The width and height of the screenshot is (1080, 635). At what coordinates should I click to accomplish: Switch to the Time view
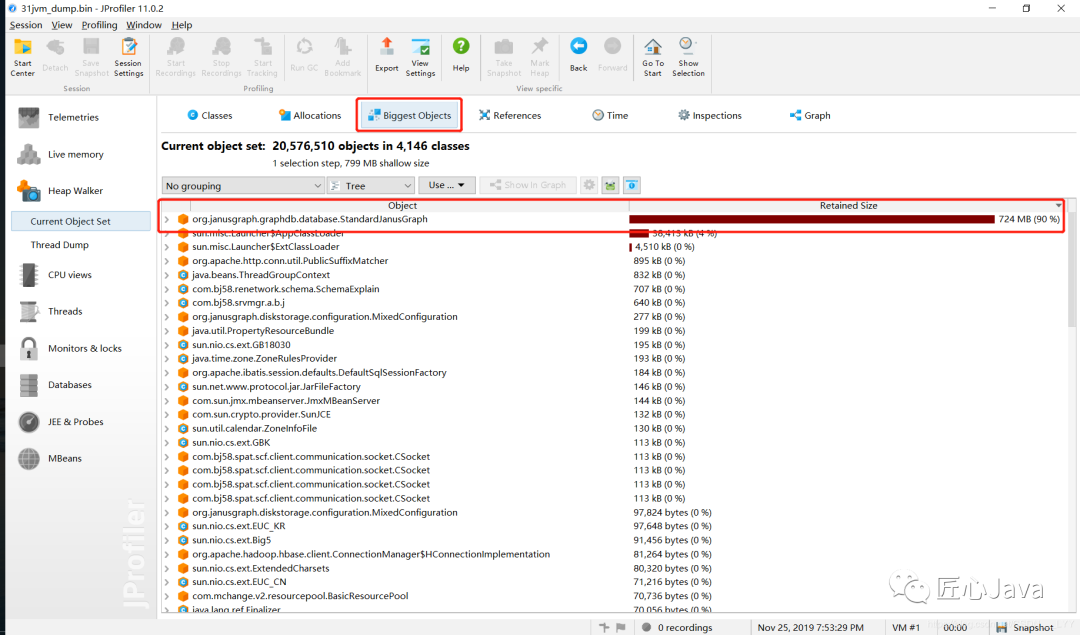[x=610, y=115]
